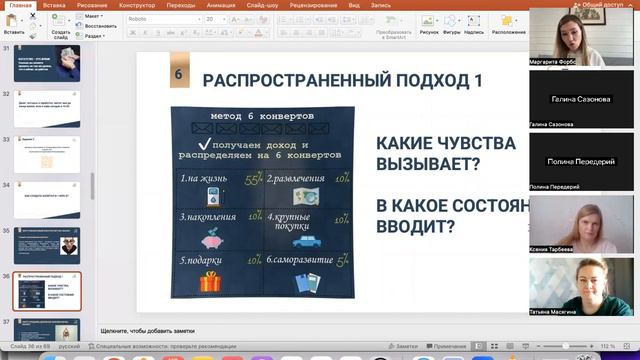
Task: Decrease font size with small A icon
Action: (248, 19)
